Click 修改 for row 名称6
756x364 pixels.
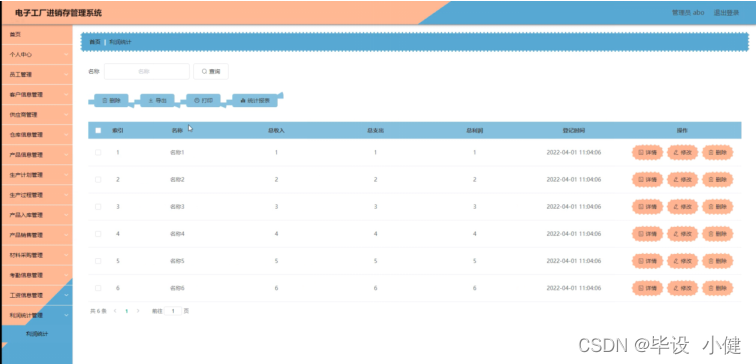tap(682, 288)
